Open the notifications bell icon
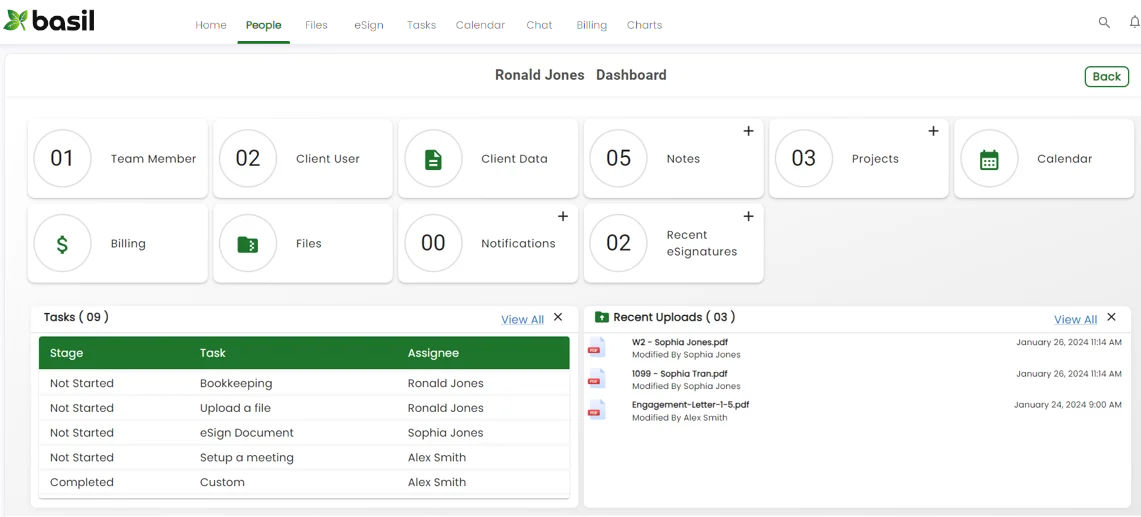 (1134, 22)
